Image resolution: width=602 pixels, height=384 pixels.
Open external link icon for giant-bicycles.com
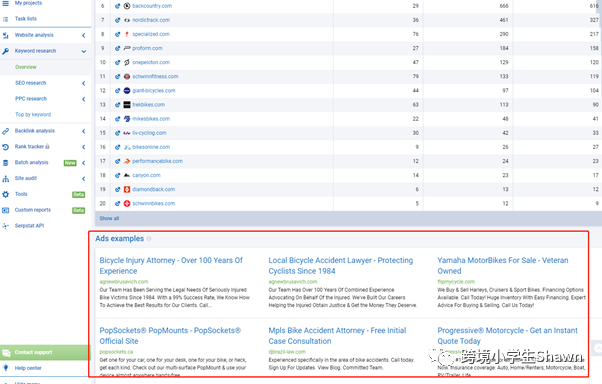coord(117,91)
